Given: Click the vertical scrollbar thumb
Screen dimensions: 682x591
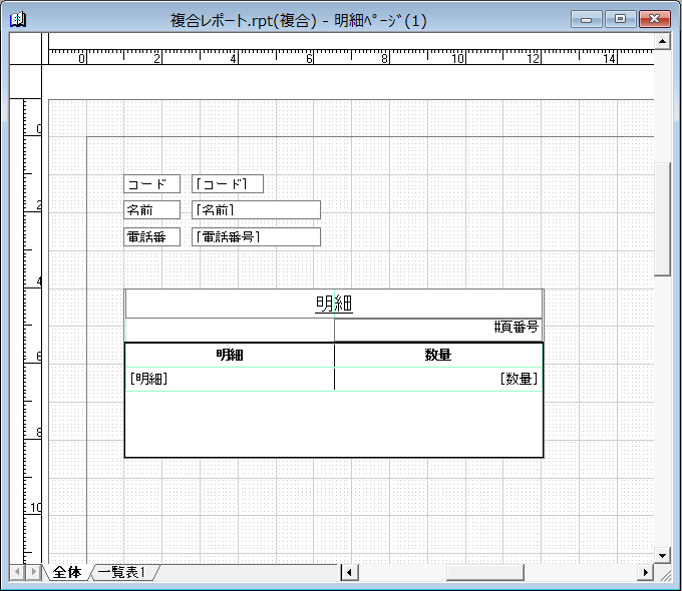Looking at the screenshot, I should click(663, 220).
